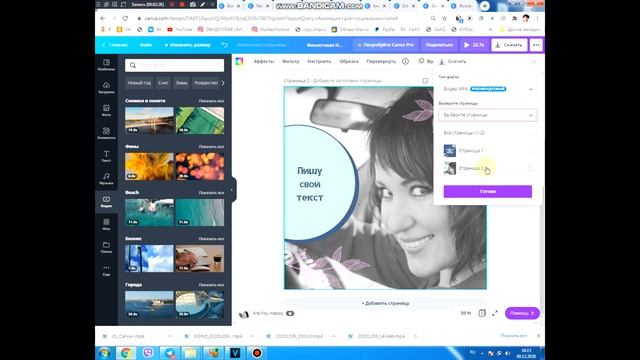Image resolution: width=640 pixels, height=360 pixels.
Task: Open the Помощь ? help button
Action: pyautogui.click(x=522, y=313)
